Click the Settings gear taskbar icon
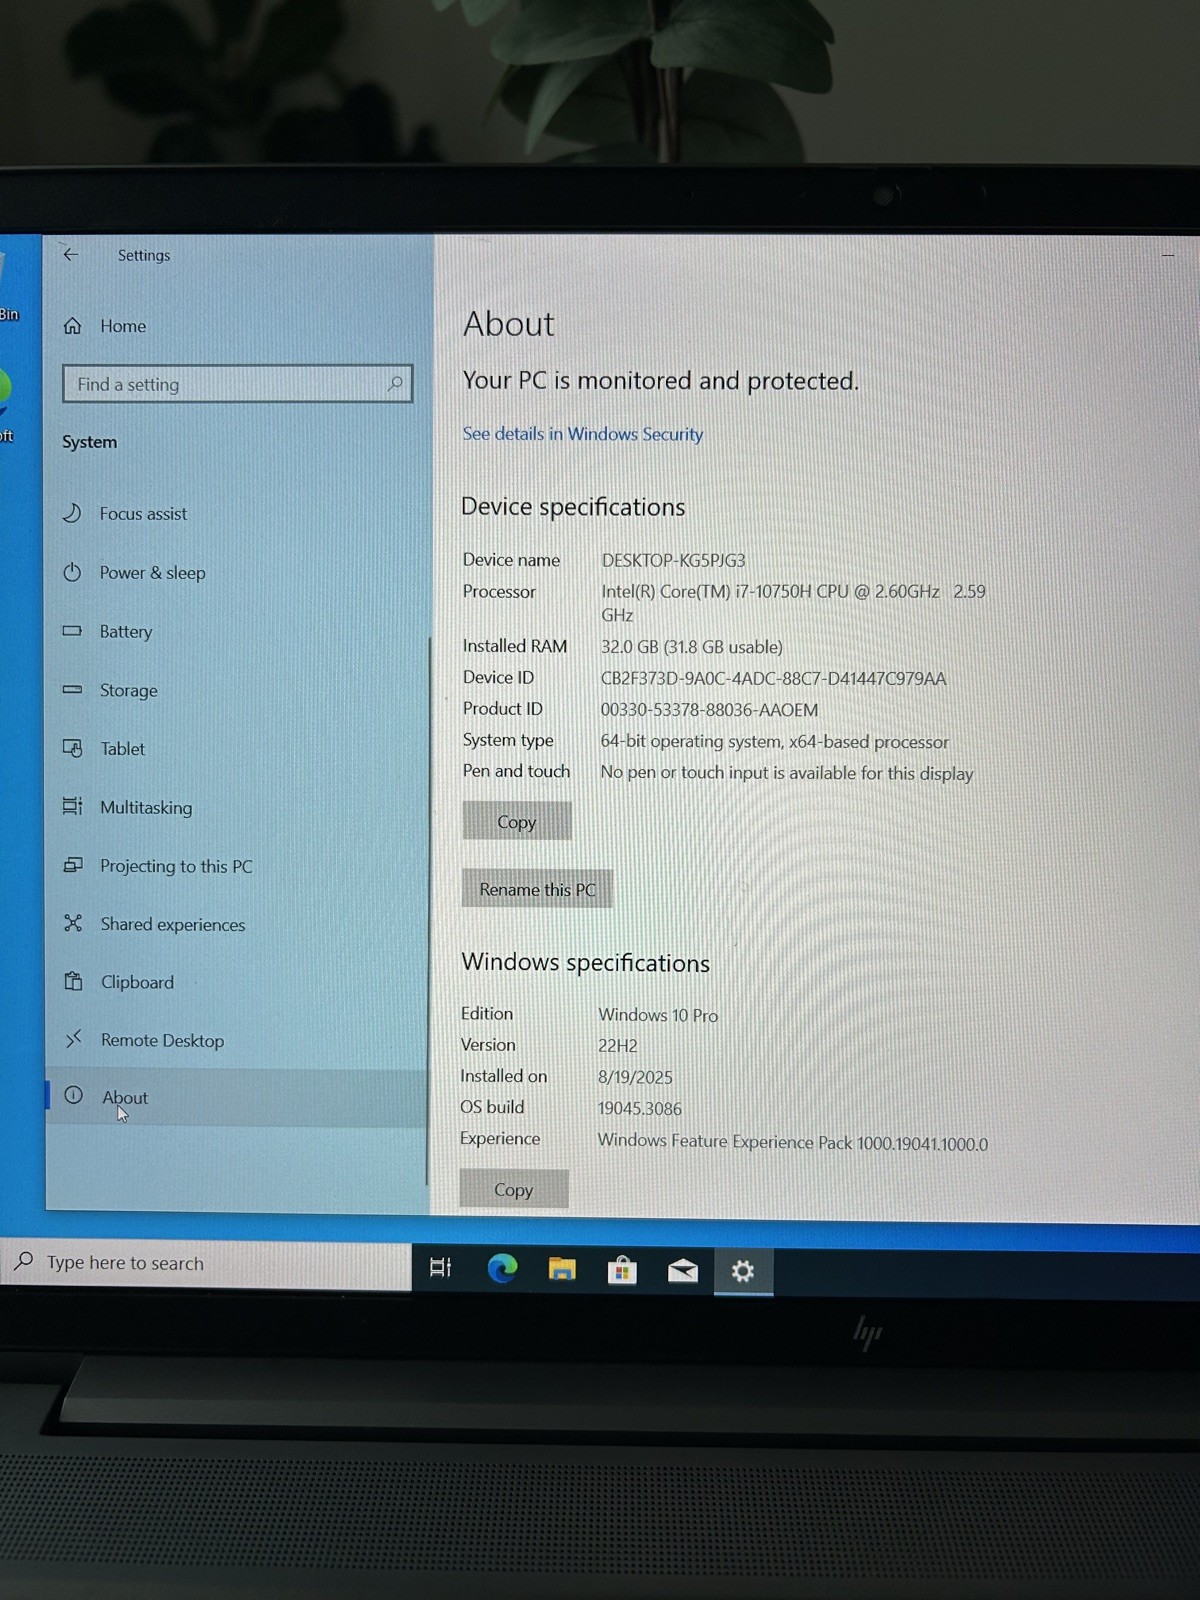The height and width of the screenshot is (1600, 1200). point(743,1271)
